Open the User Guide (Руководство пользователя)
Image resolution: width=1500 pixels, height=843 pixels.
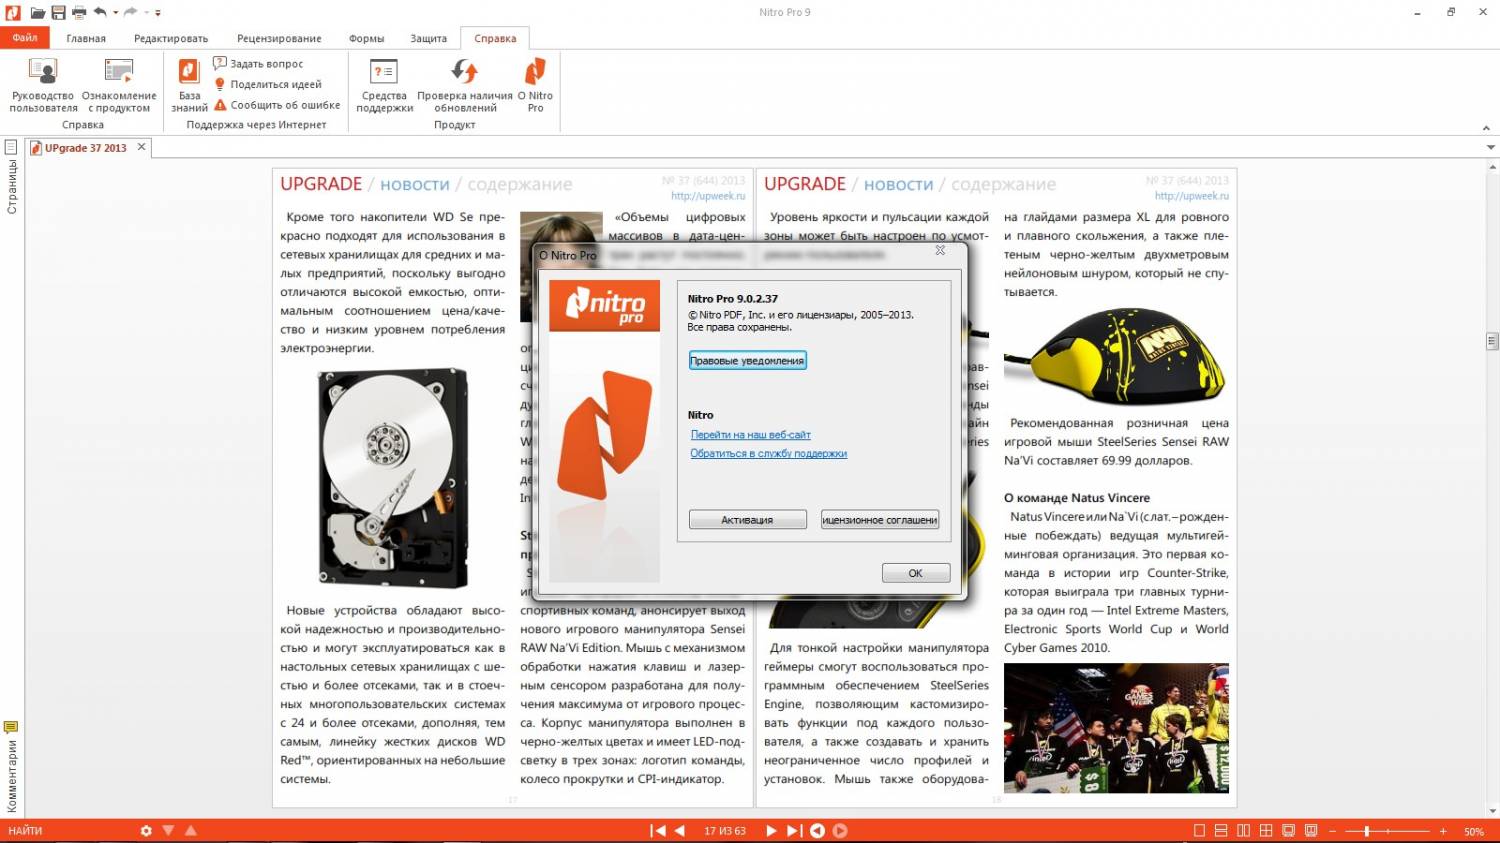[43, 85]
